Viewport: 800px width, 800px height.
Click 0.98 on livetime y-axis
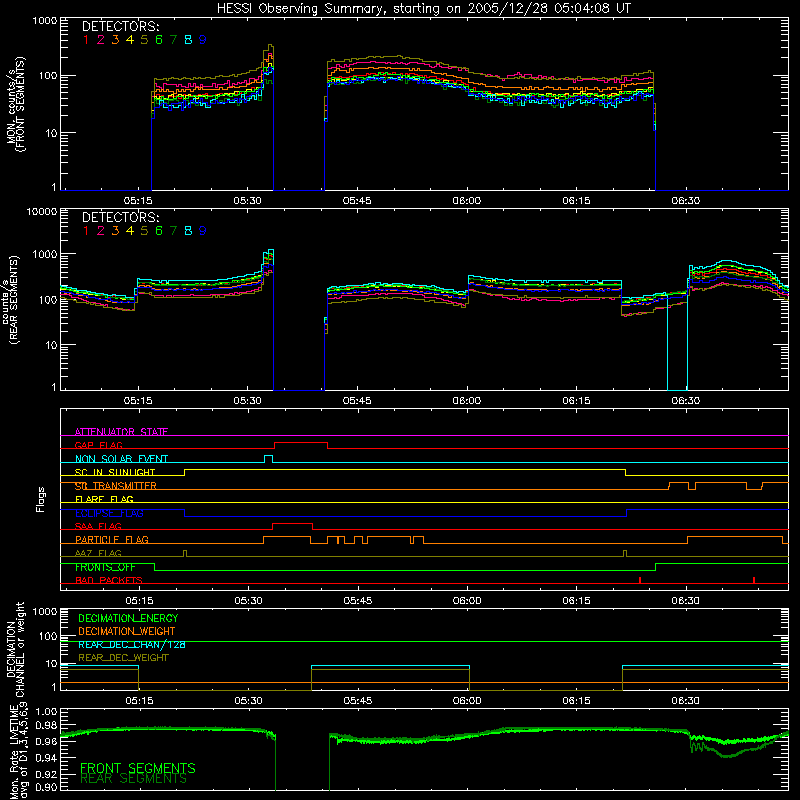pyautogui.click(x=45, y=726)
